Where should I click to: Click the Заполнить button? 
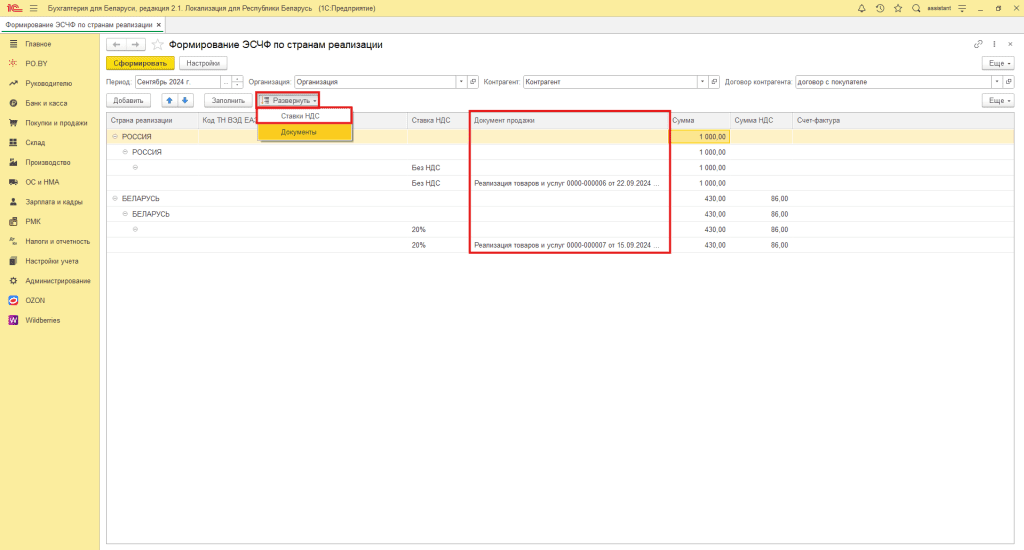coord(228,101)
